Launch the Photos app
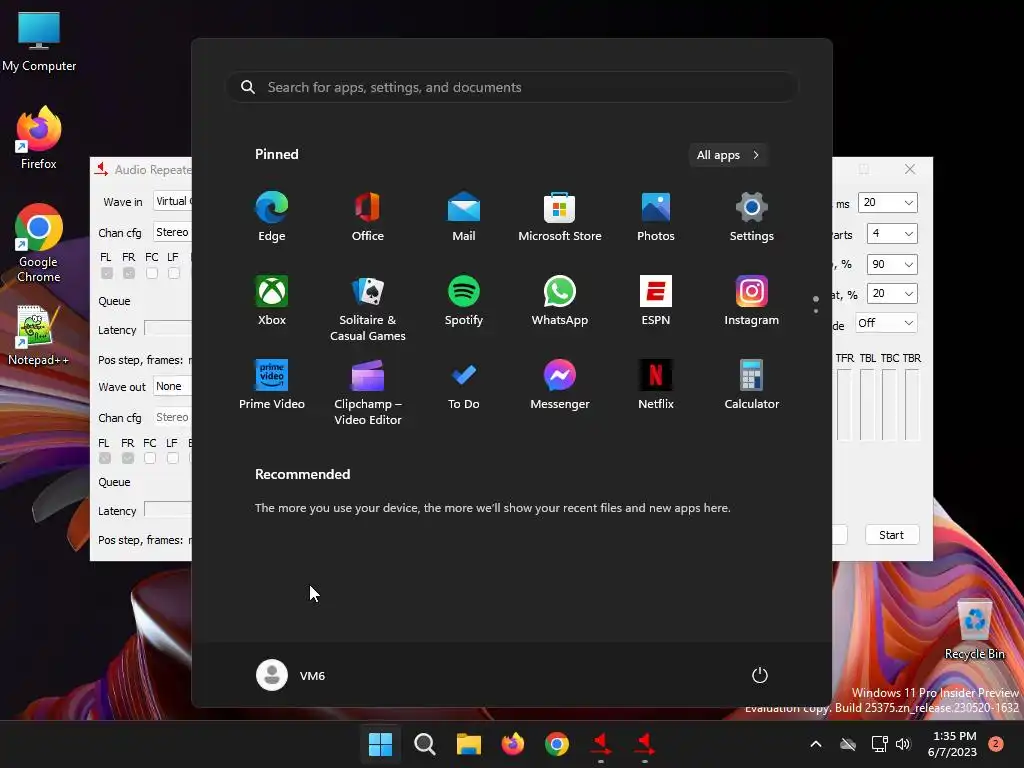The width and height of the screenshot is (1024, 768). (656, 217)
